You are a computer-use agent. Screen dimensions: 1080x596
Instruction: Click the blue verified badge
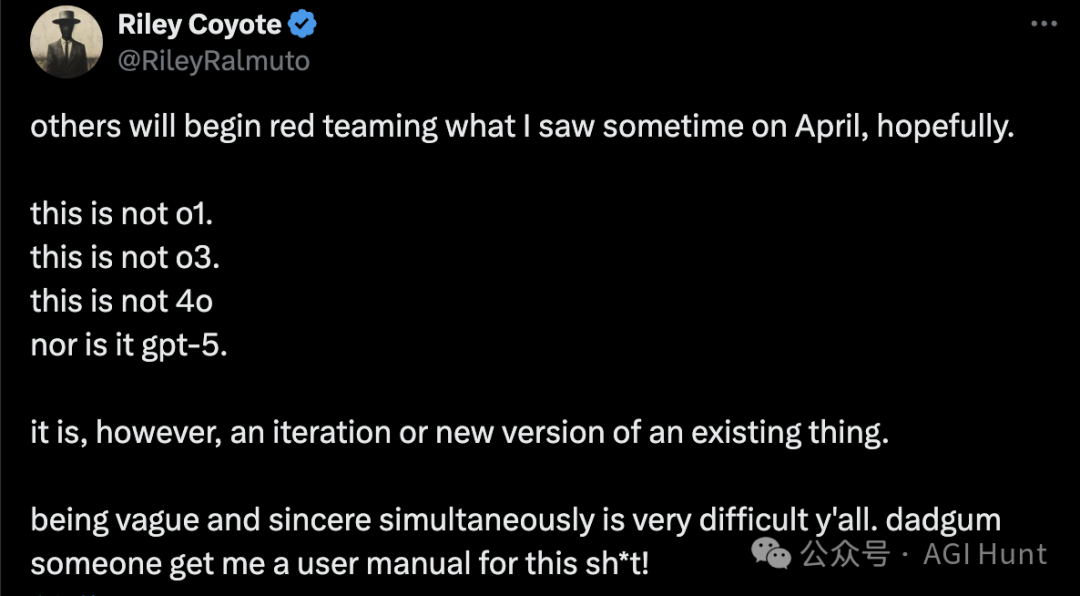[x=302, y=24]
